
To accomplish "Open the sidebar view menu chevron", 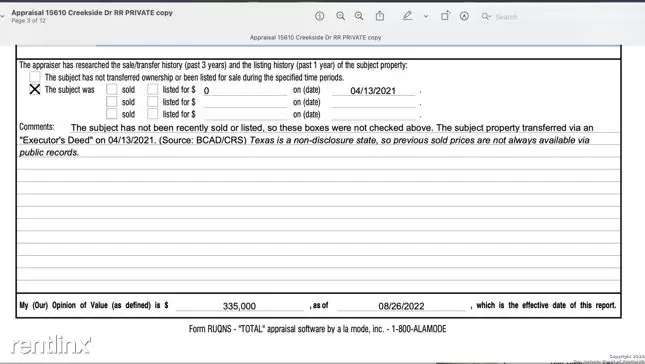I will click(2, 16).
